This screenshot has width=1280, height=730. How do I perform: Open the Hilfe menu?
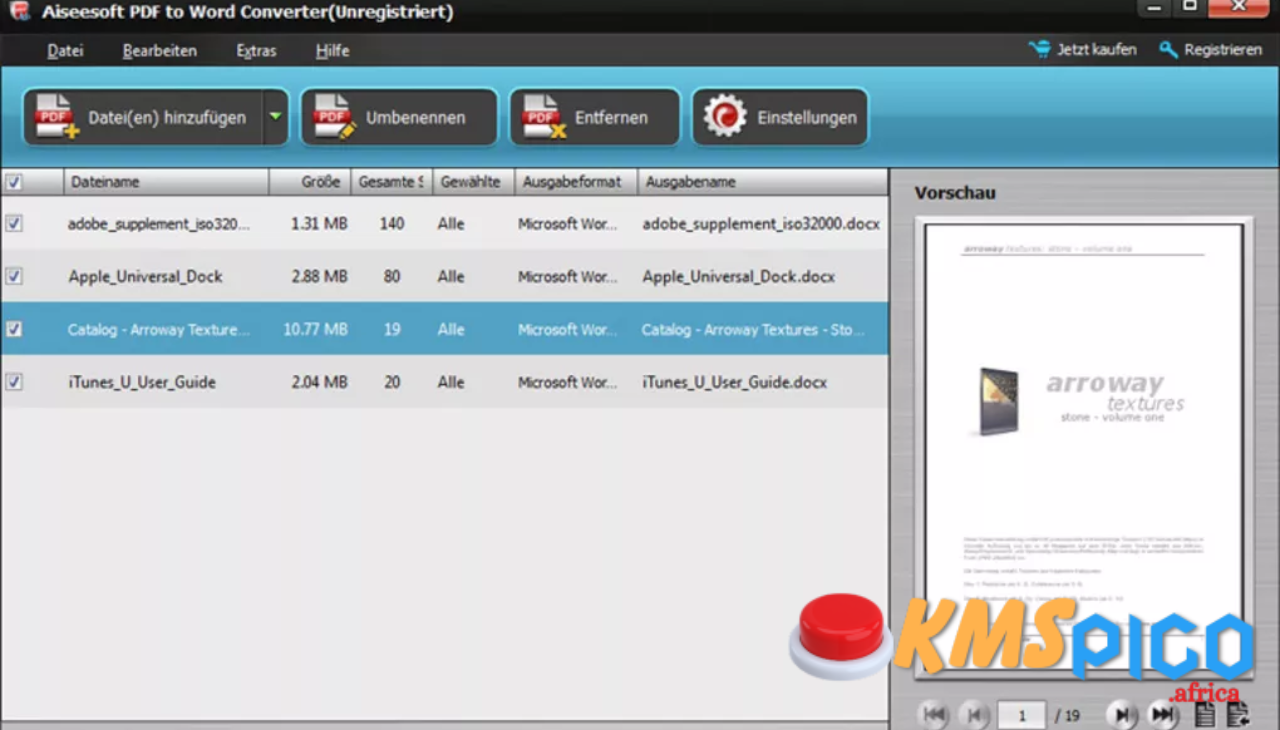[x=332, y=50]
